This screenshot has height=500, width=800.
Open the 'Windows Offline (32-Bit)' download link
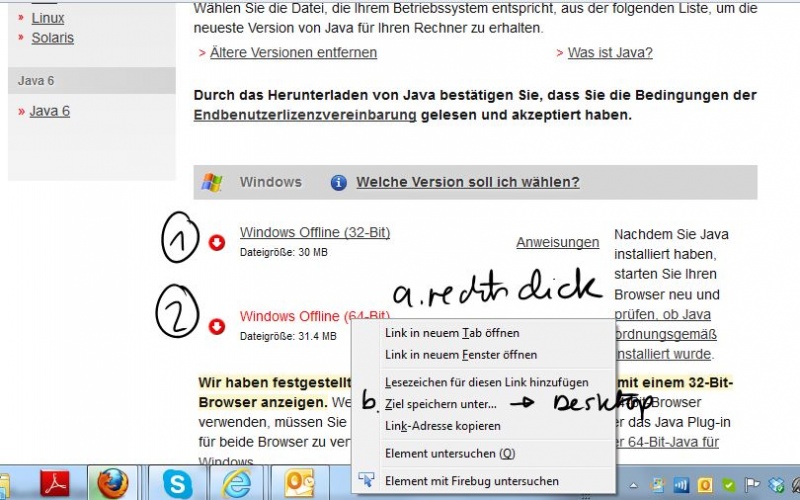pyautogui.click(x=315, y=232)
